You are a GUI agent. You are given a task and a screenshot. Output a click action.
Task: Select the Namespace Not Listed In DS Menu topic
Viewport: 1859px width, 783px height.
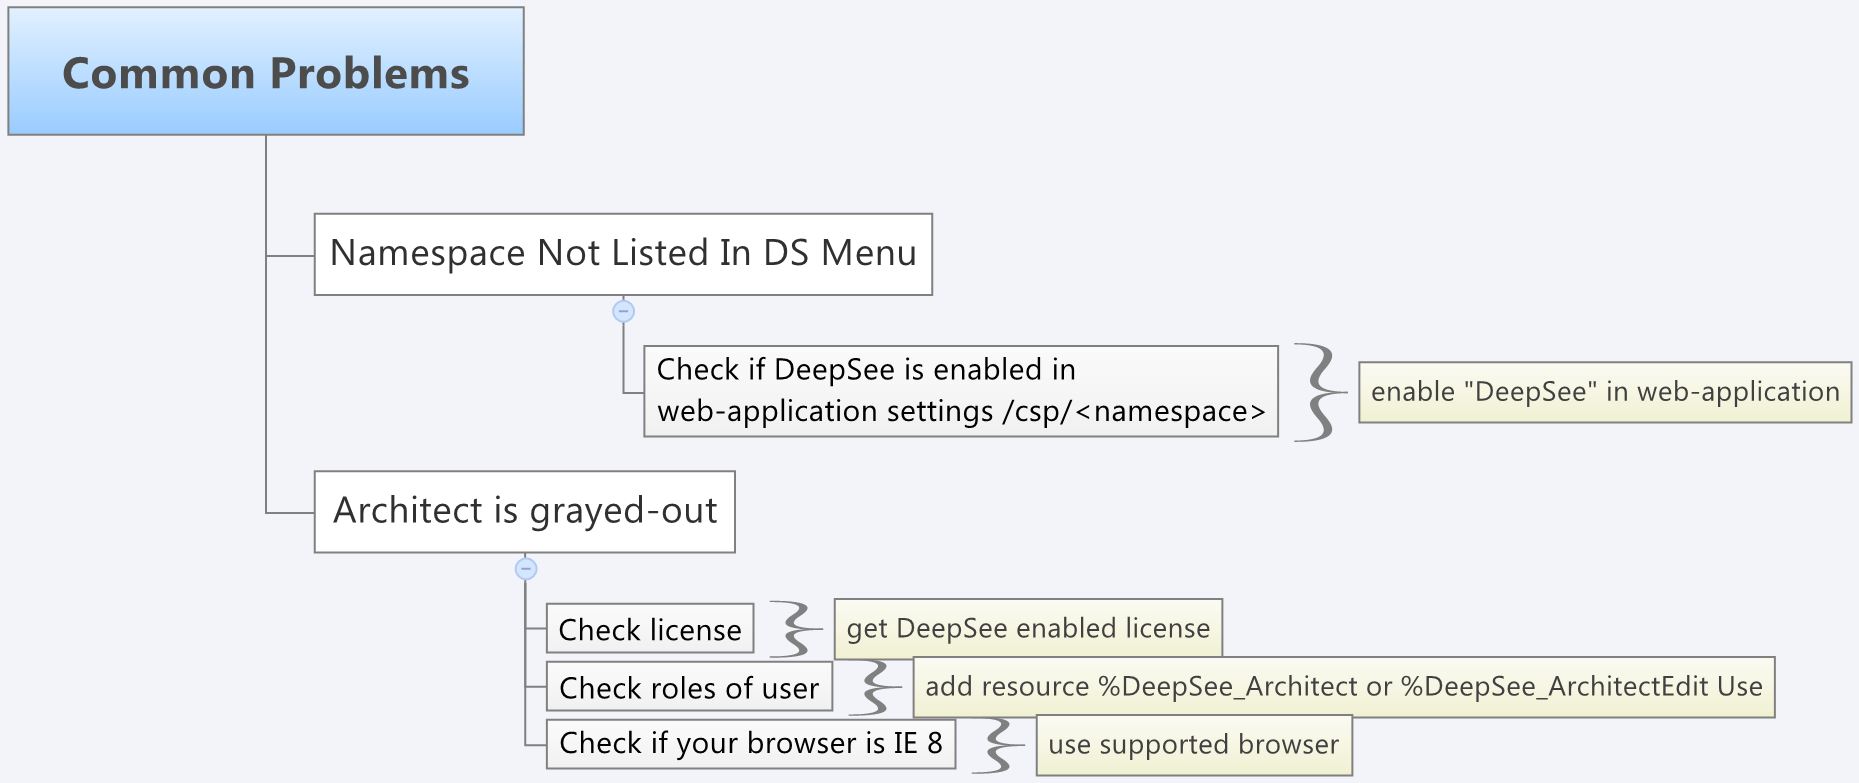623,254
